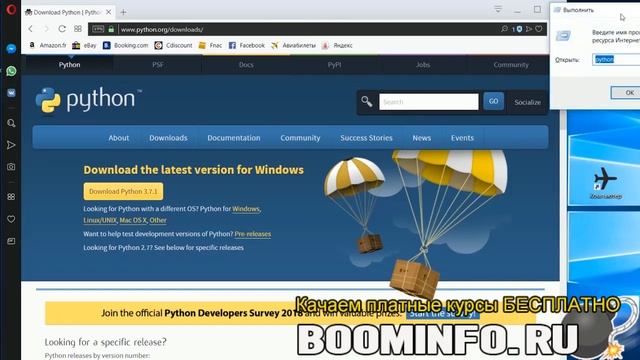Screen dimensions: 640x360
Task: Click the magnifier icon beside site search
Action: click(x=367, y=101)
